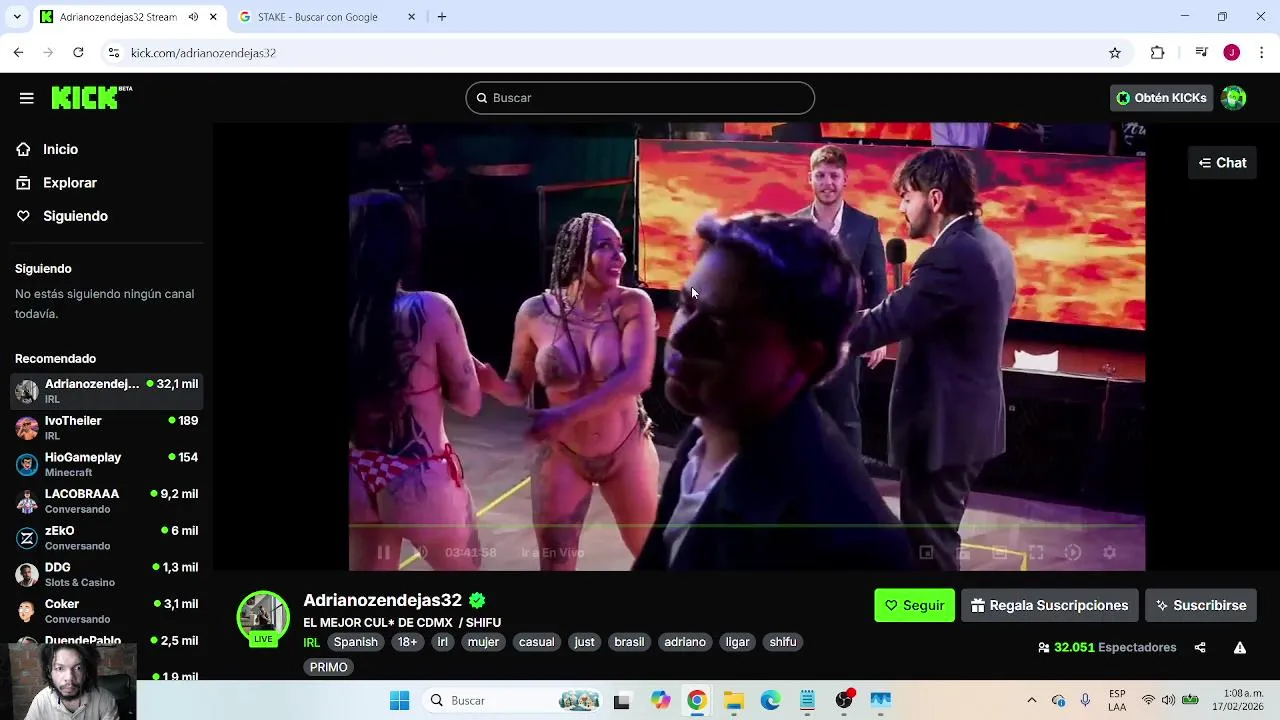Screen dimensions: 1280x720
Task: Report the stream with warning icon
Action: (x=1240, y=648)
